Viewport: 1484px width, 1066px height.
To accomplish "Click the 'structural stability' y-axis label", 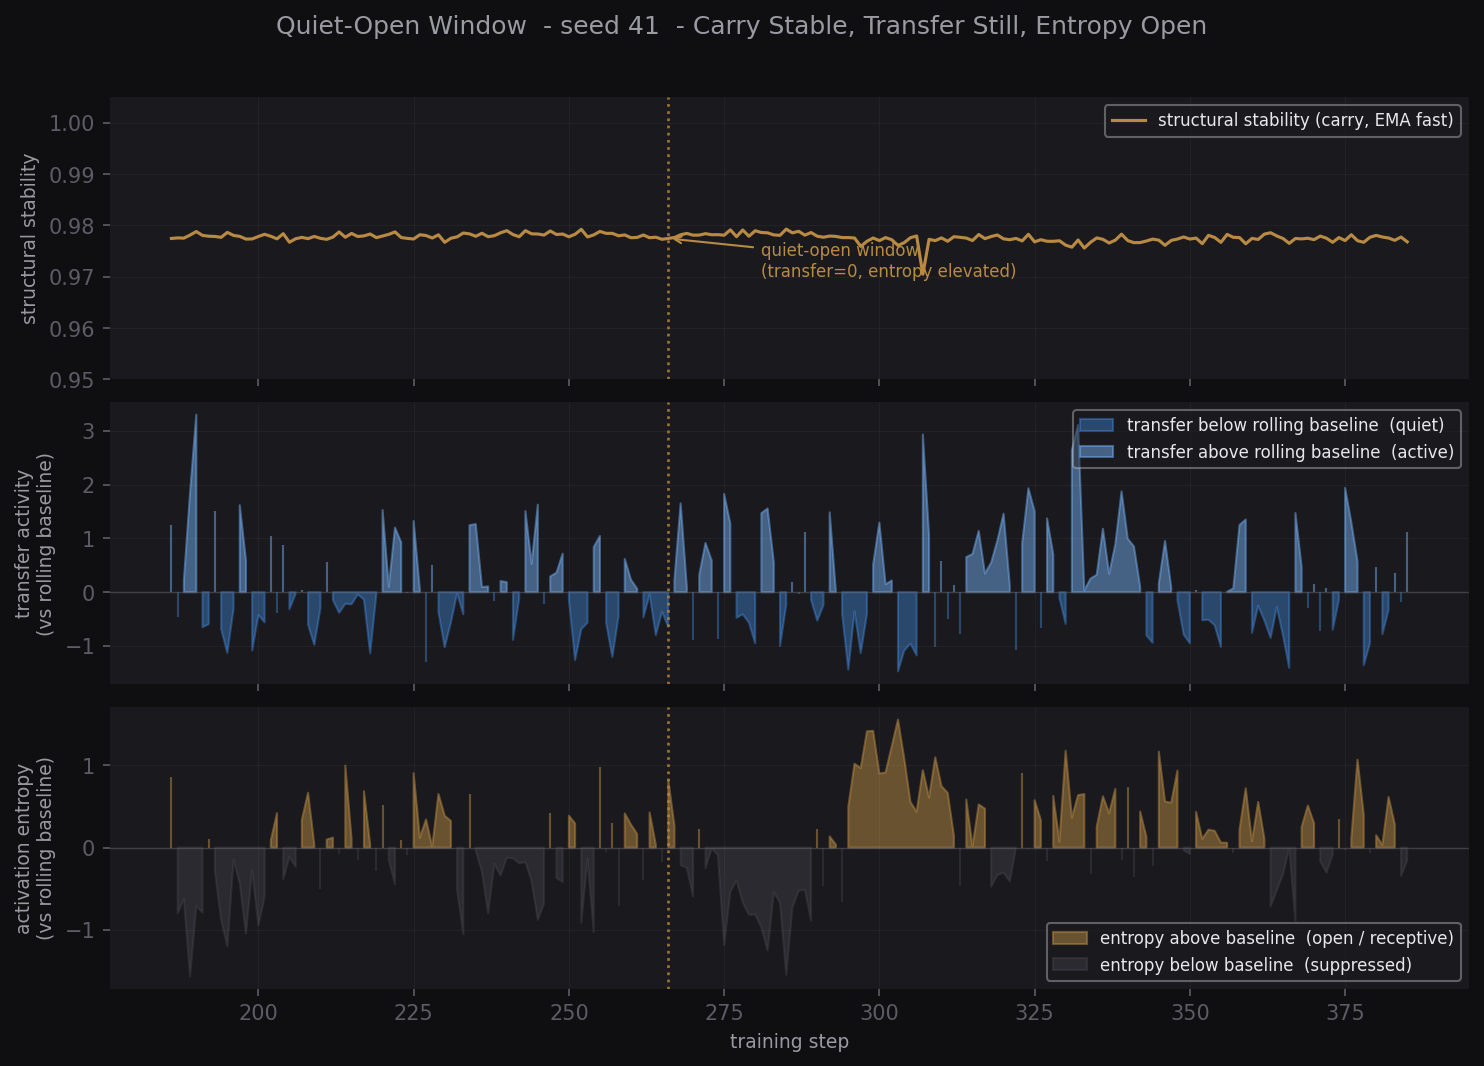I will [x=29, y=239].
